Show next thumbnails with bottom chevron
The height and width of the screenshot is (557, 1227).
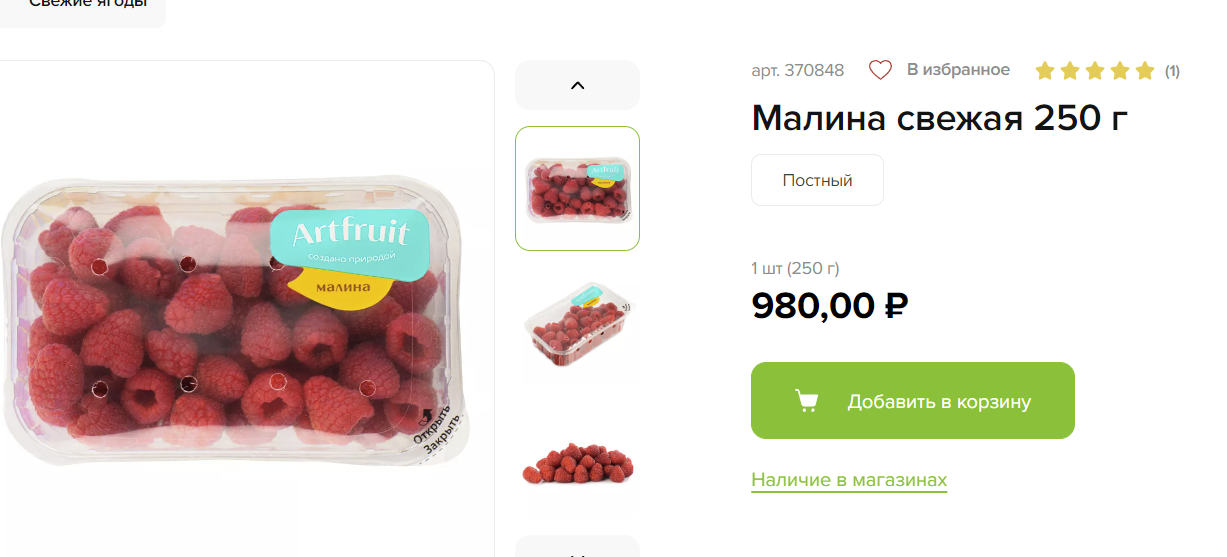577,546
